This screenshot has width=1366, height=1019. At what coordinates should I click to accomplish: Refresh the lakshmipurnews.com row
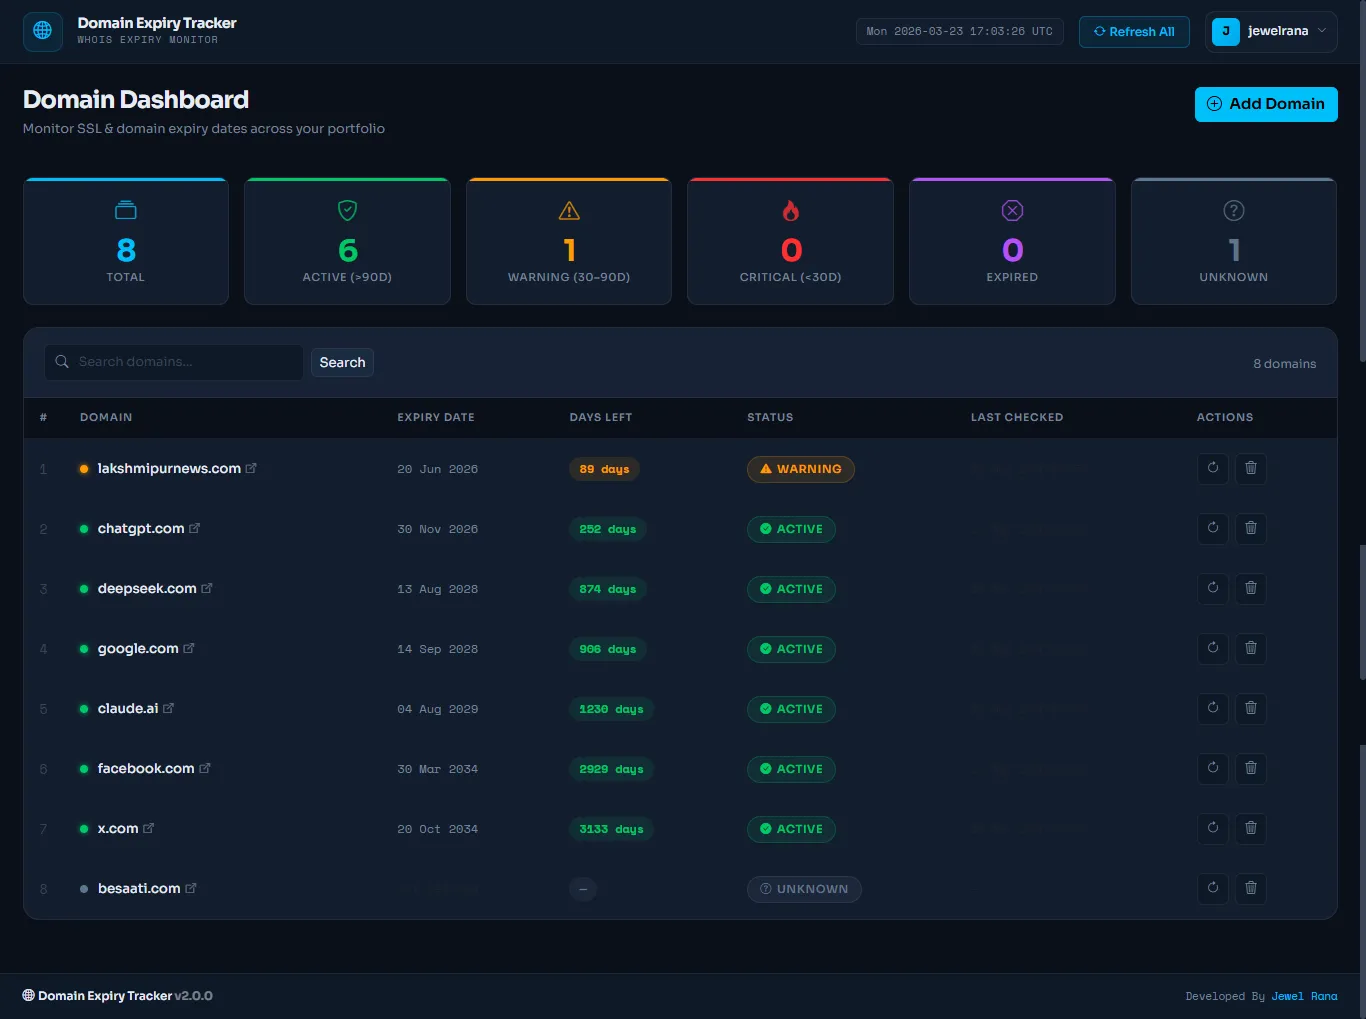[1213, 468]
